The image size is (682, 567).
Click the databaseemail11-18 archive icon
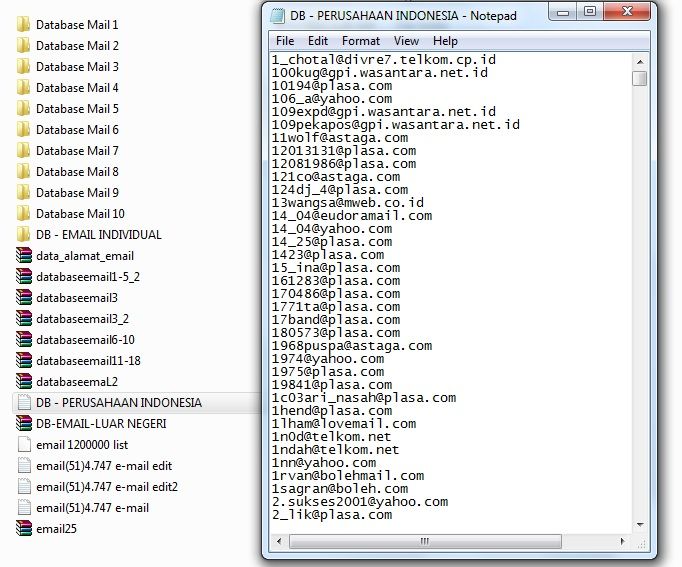(24, 360)
